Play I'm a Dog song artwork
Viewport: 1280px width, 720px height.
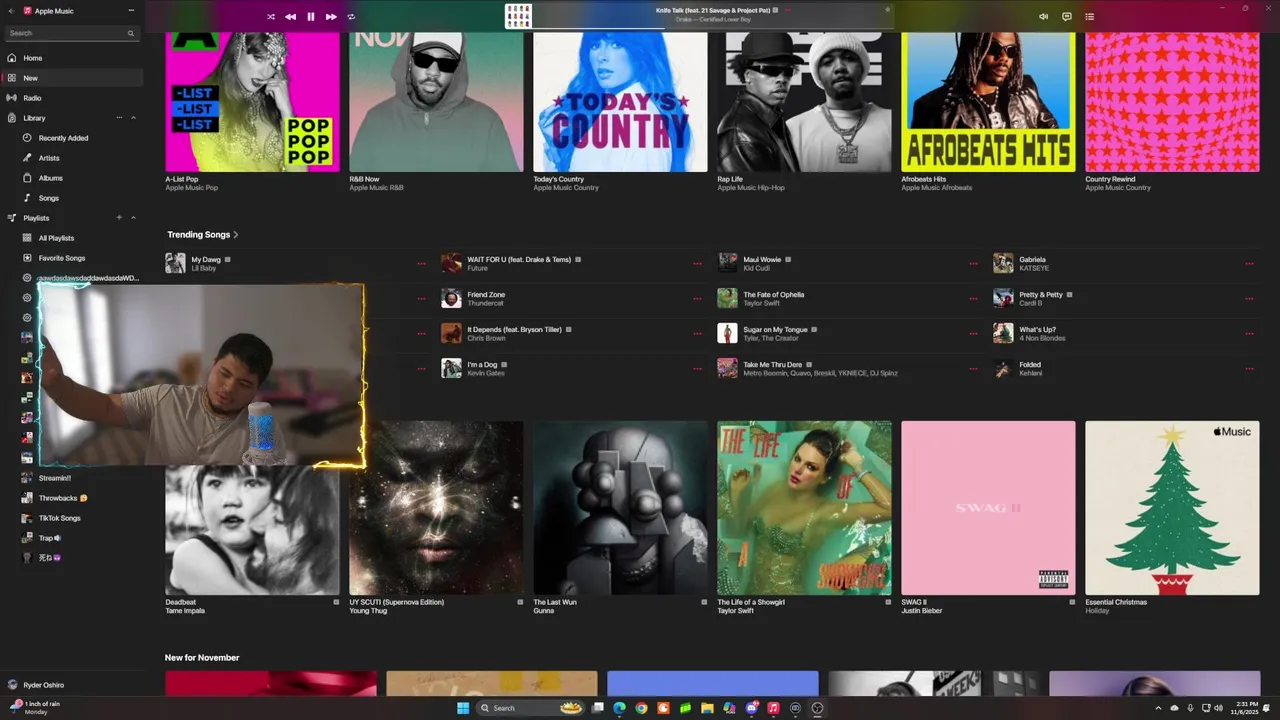point(451,368)
